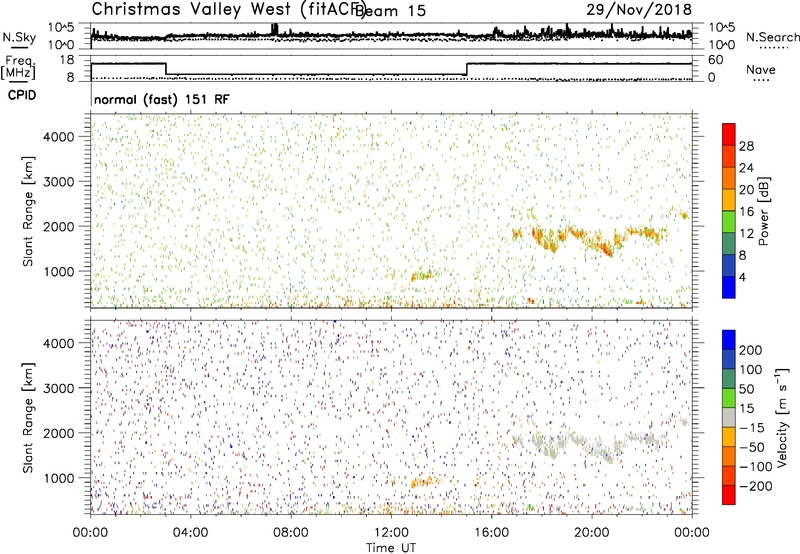
Task: Click the Slant Range label of the velocity panel
Action: [x=28, y=417]
